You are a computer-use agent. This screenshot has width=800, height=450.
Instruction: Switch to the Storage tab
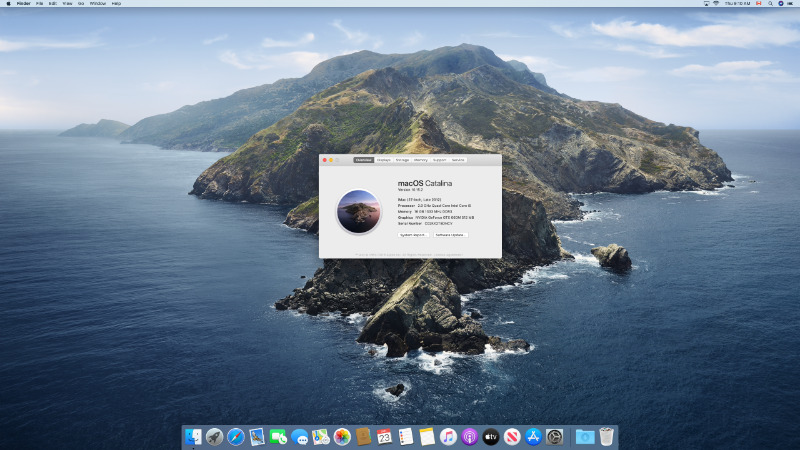402,160
